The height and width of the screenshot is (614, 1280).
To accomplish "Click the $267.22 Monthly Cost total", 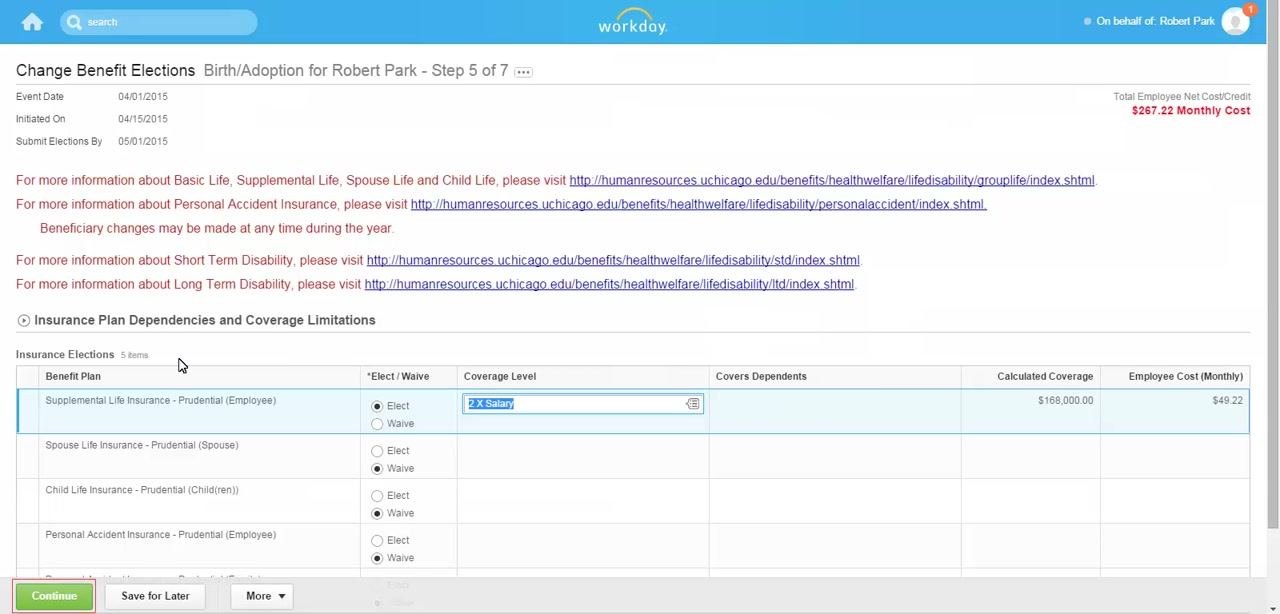I will (1191, 111).
